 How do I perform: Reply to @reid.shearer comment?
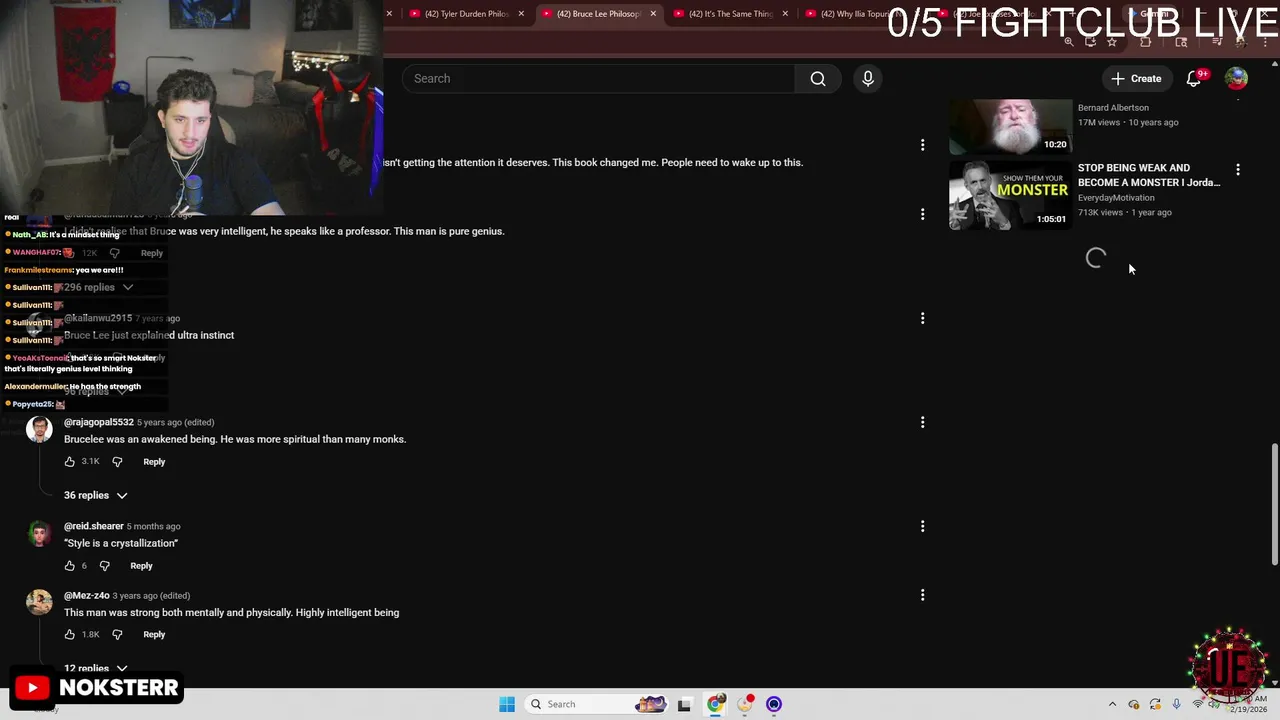pos(141,566)
